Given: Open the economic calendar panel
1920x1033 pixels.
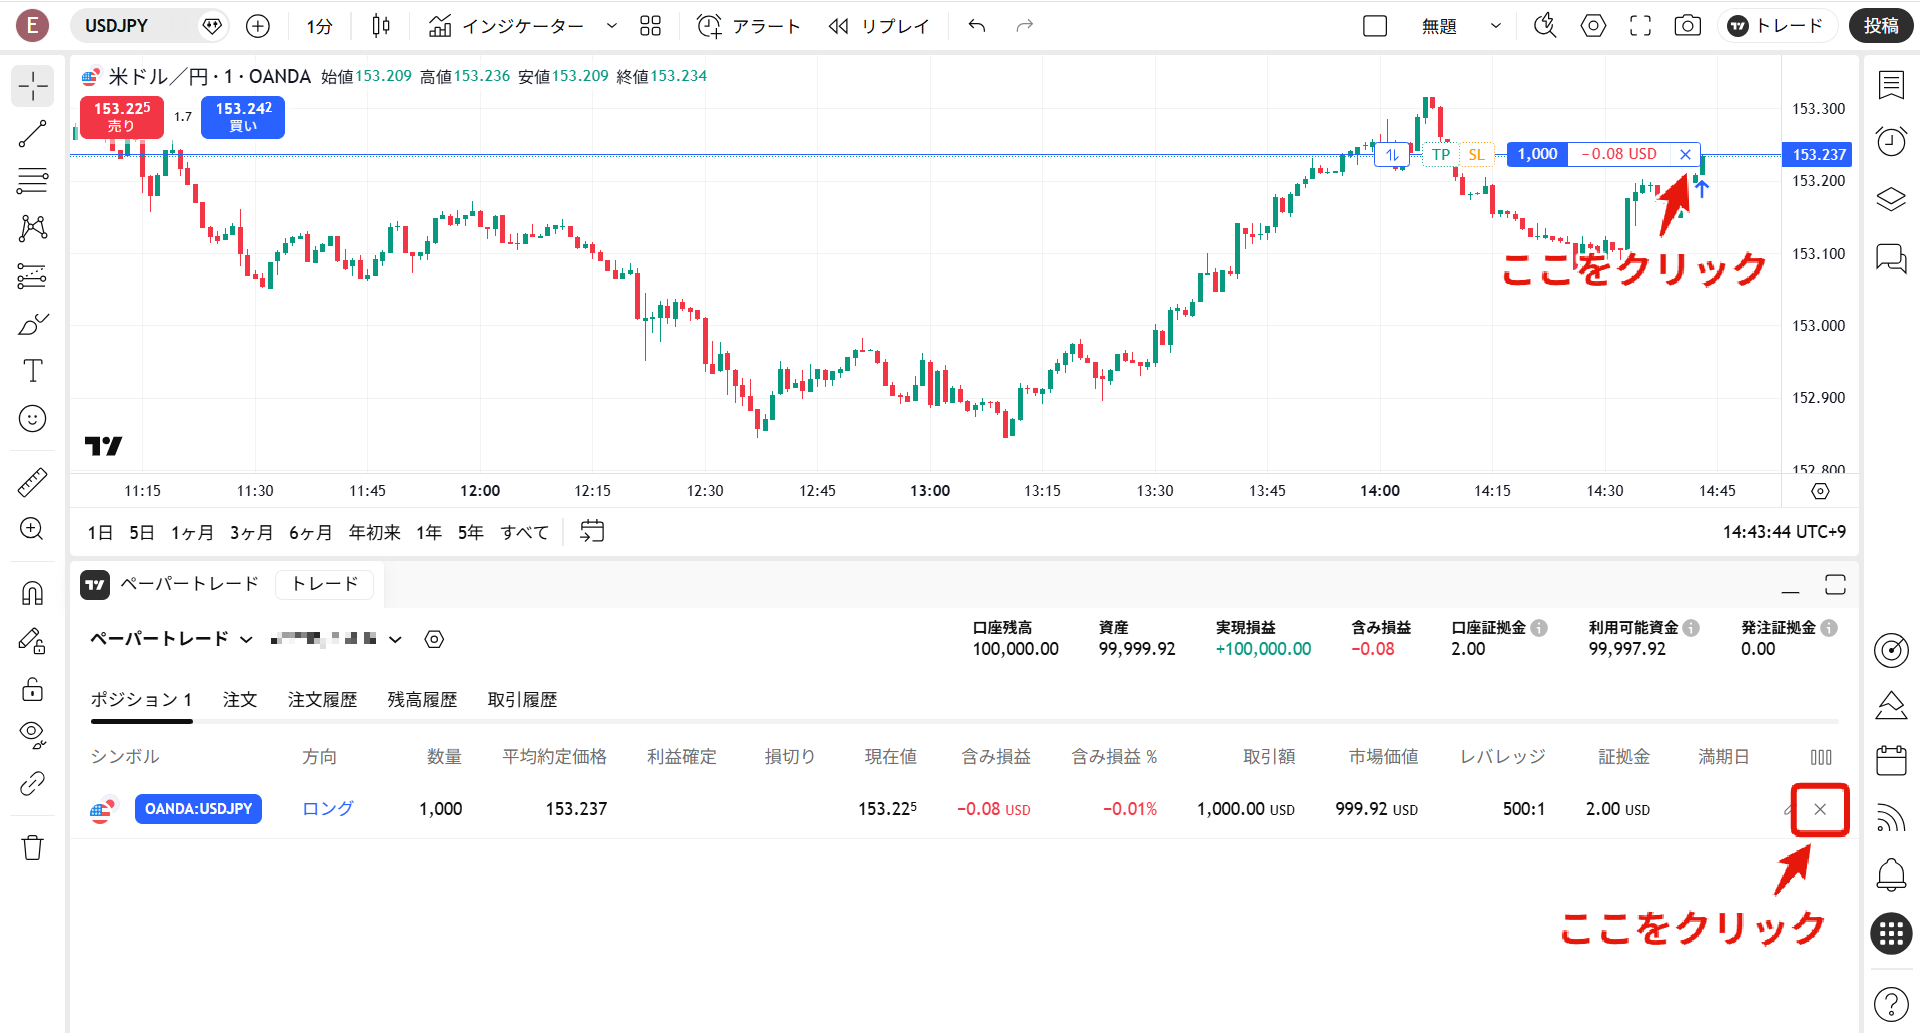Looking at the screenshot, I should click(1891, 760).
